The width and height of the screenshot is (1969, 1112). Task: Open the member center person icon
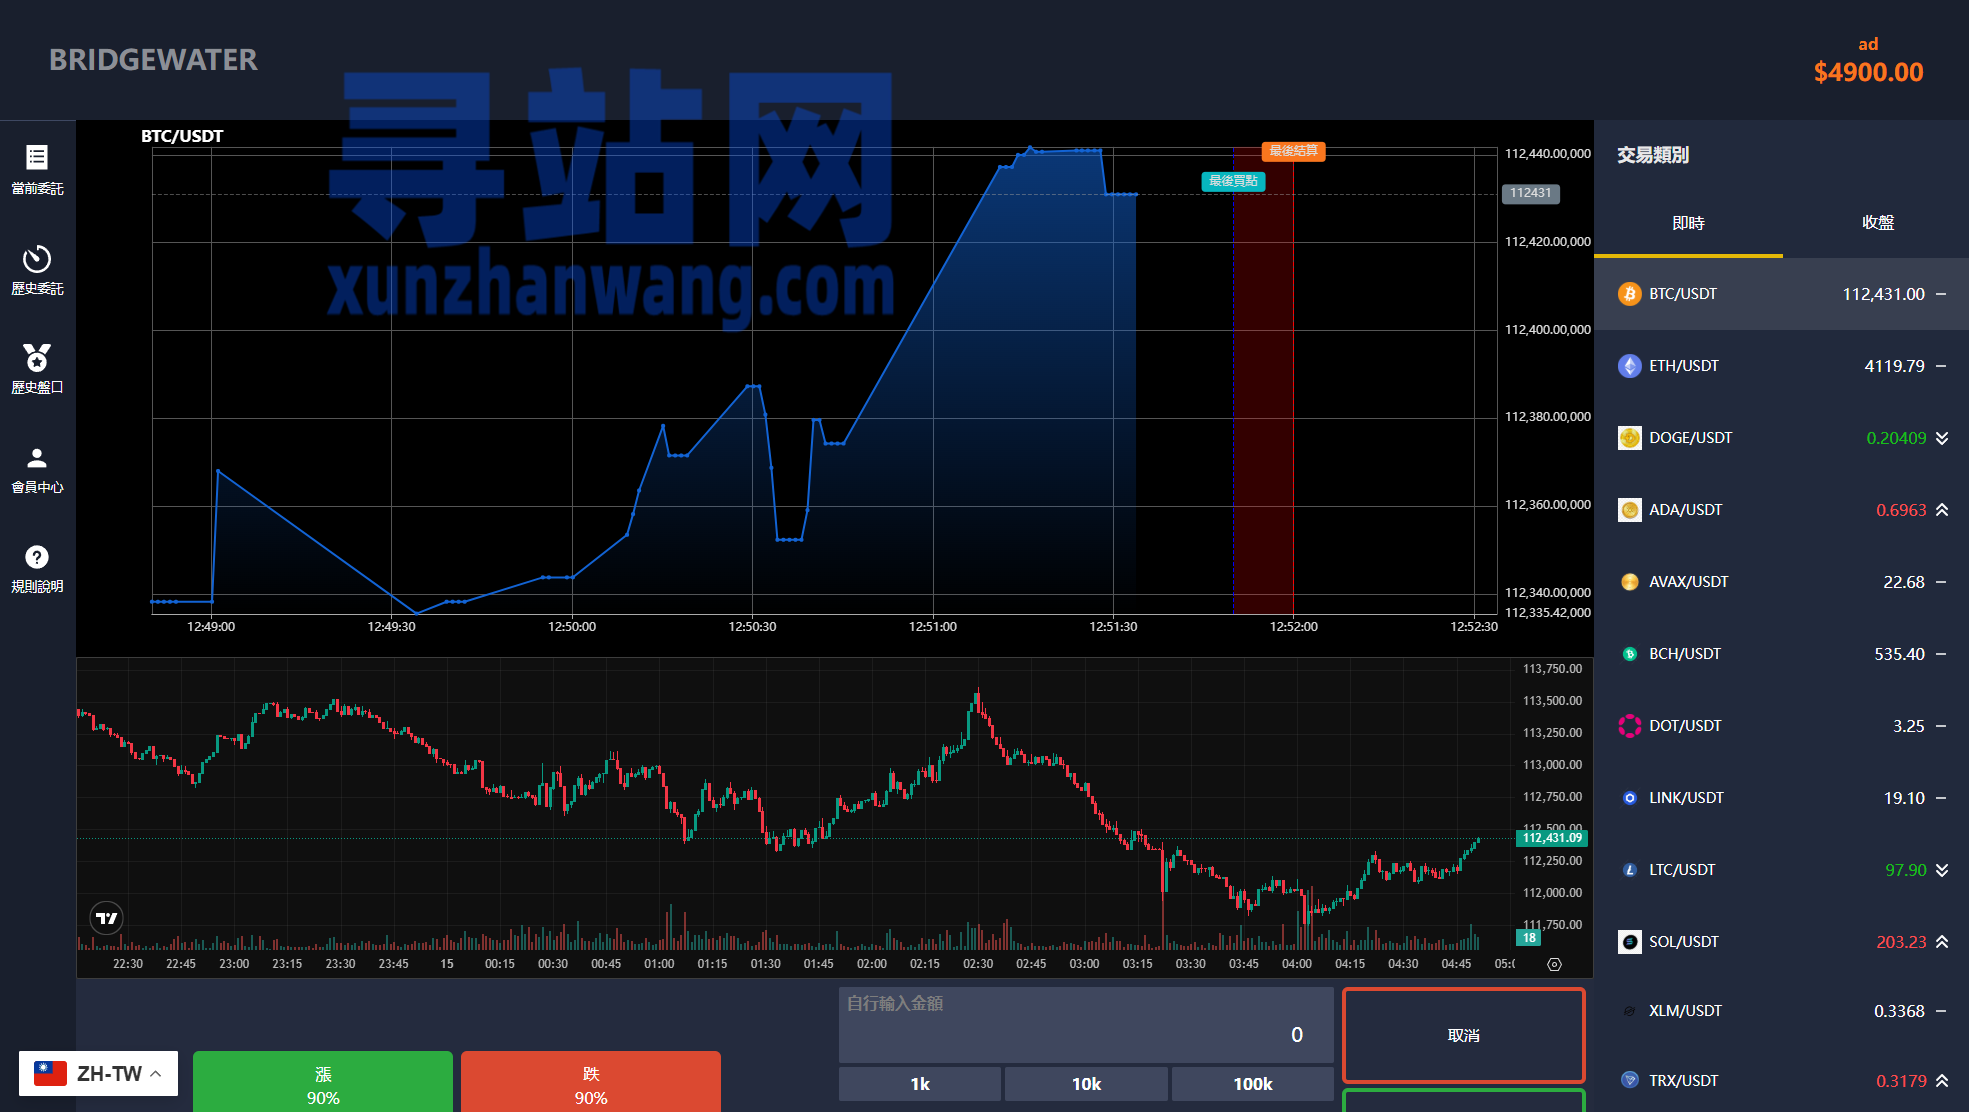pyautogui.click(x=37, y=458)
